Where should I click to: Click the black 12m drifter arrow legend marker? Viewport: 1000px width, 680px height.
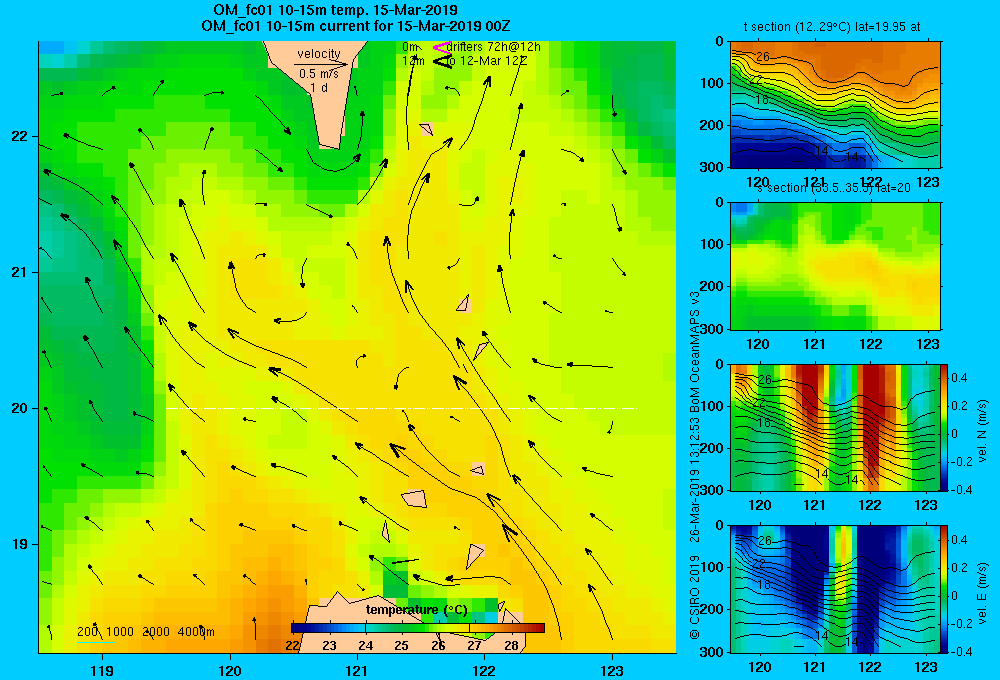point(443,61)
